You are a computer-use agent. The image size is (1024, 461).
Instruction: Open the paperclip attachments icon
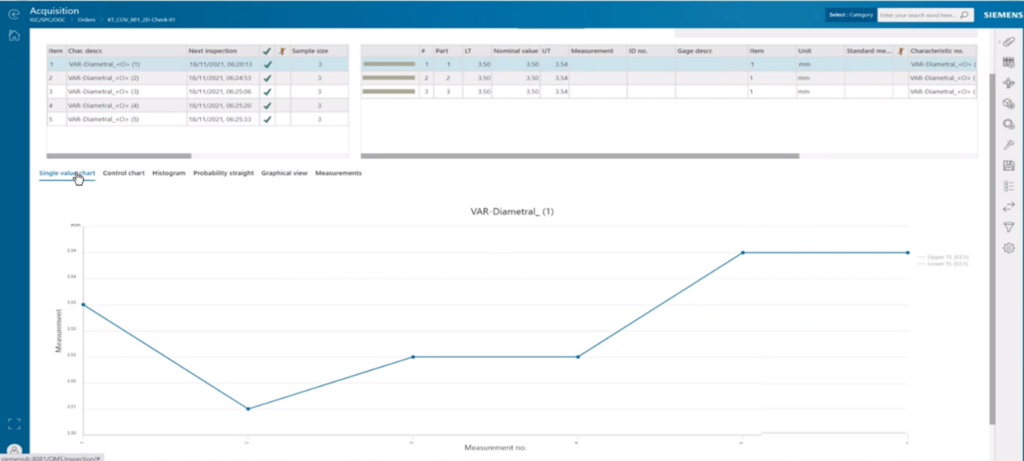(x=1008, y=42)
